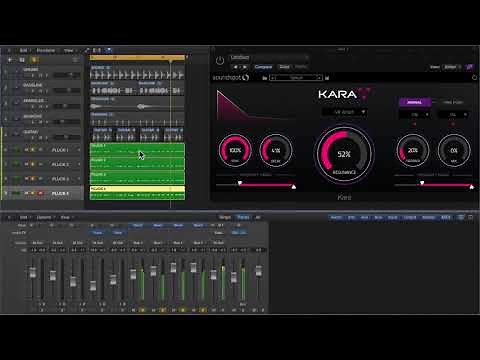Open the plugin settings dropdown above Compare
The image size is (480, 360).
[269, 58]
